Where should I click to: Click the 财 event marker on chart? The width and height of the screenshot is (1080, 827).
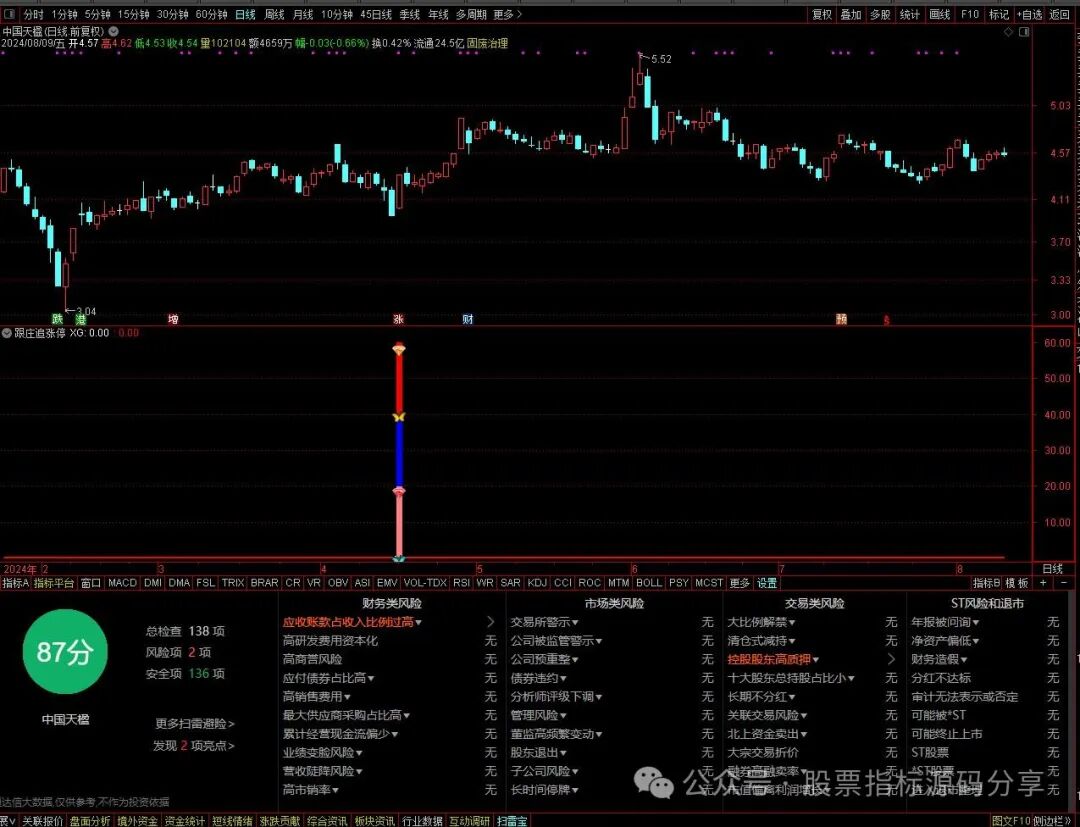click(468, 319)
